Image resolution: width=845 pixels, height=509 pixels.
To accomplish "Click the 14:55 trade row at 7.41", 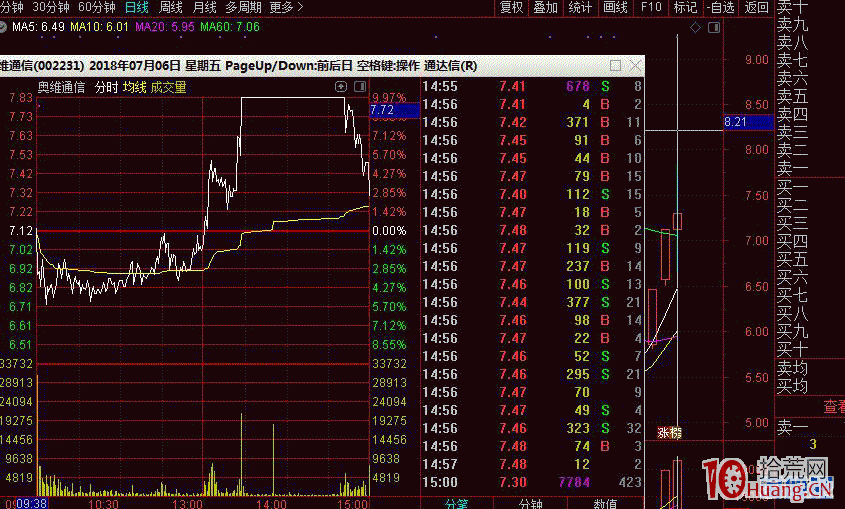I will (532, 86).
